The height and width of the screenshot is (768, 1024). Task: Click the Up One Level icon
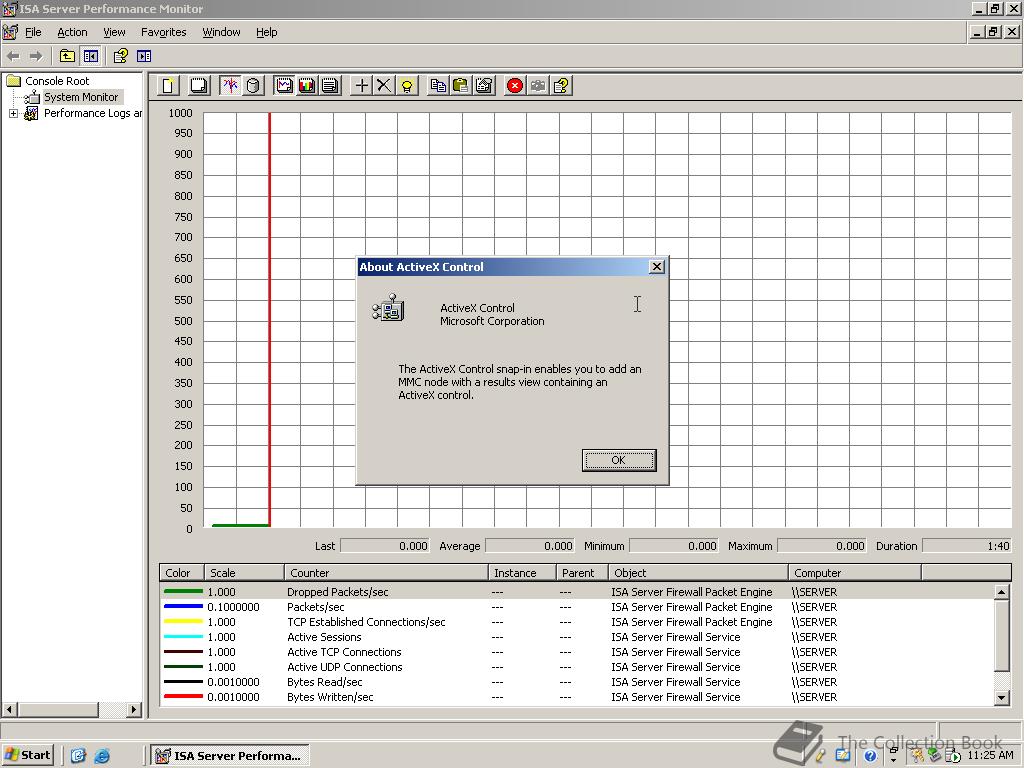pyautogui.click(x=67, y=56)
